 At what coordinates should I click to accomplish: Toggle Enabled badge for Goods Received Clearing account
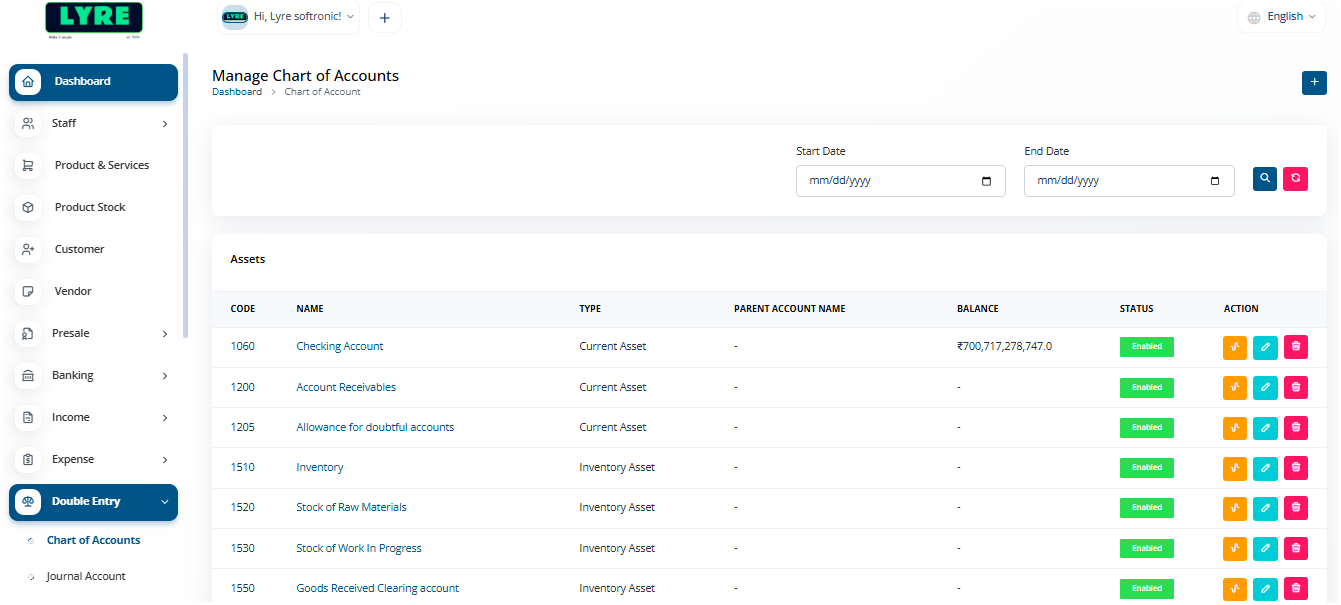click(1146, 588)
